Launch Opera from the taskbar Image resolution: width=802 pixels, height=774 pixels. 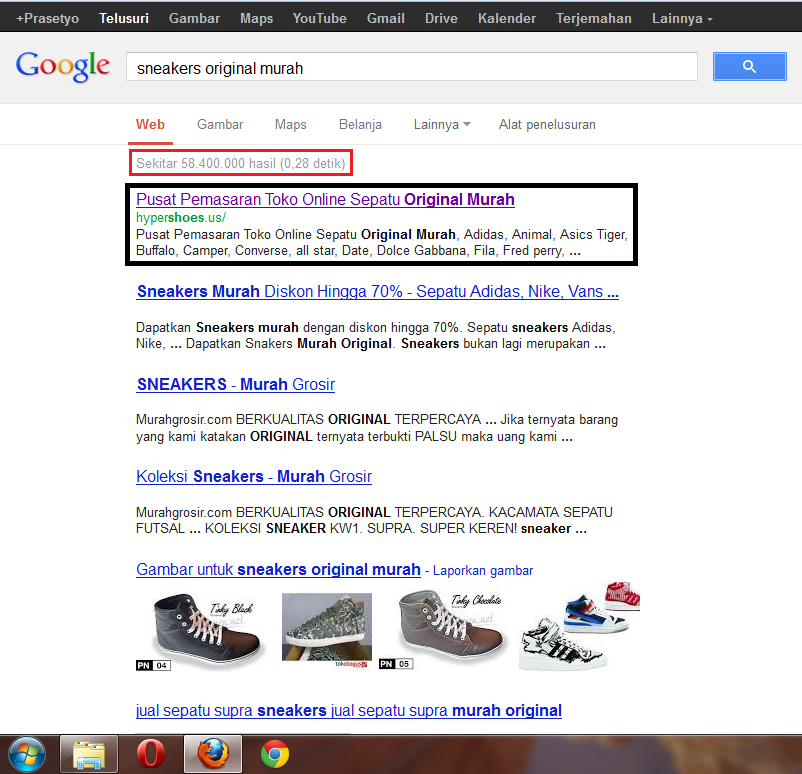click(151, 754)
